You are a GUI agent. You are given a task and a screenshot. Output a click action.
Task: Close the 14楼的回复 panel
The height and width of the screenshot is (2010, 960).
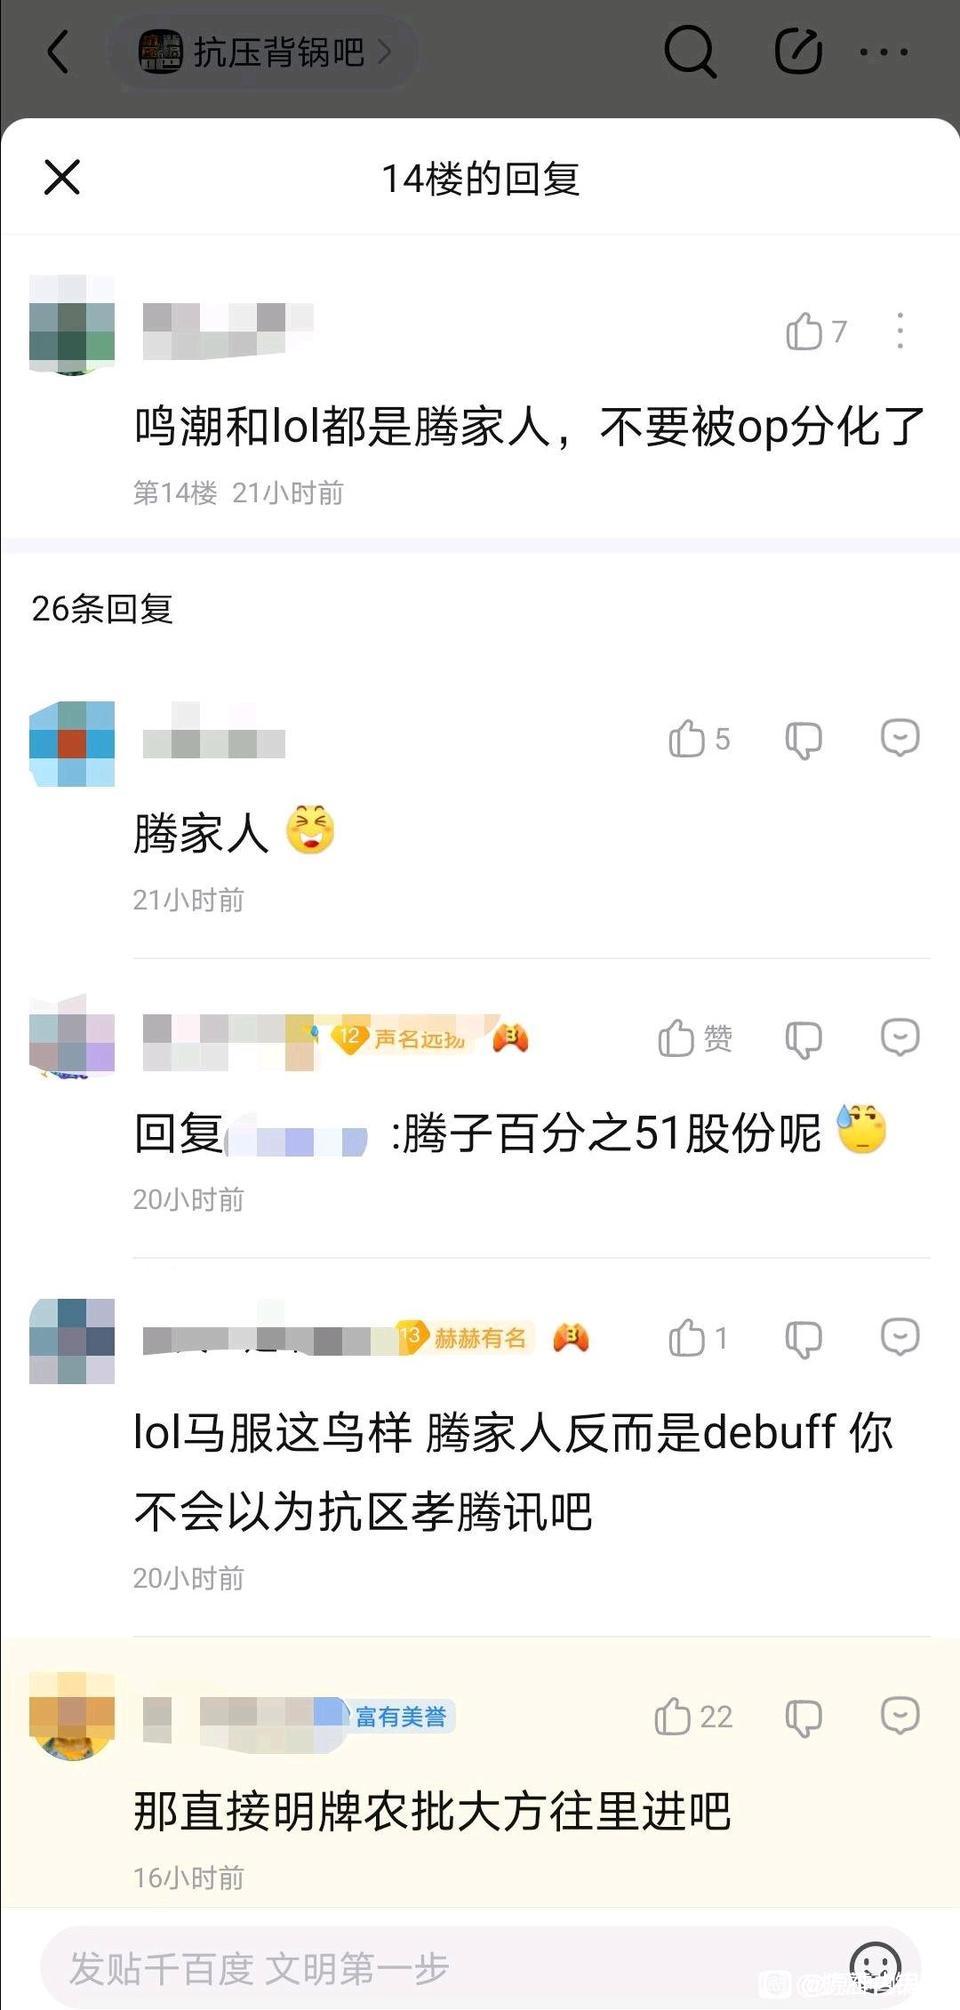[x=62, y=178]
